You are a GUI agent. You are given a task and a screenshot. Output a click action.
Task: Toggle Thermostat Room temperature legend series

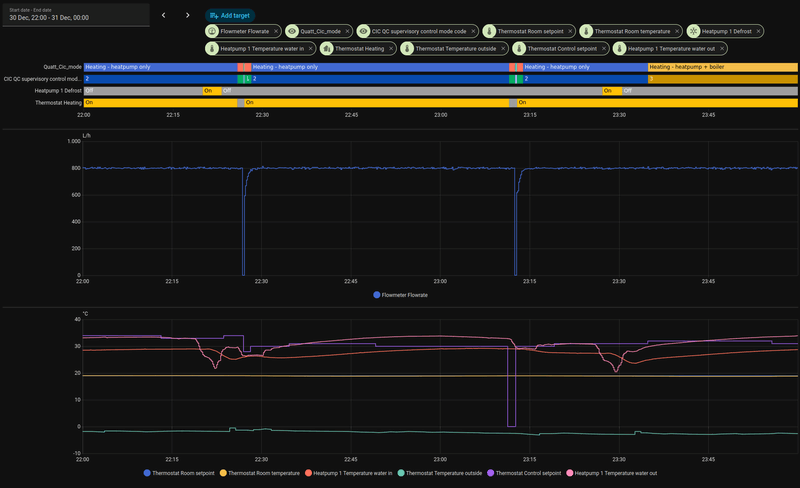coord(260,473)
